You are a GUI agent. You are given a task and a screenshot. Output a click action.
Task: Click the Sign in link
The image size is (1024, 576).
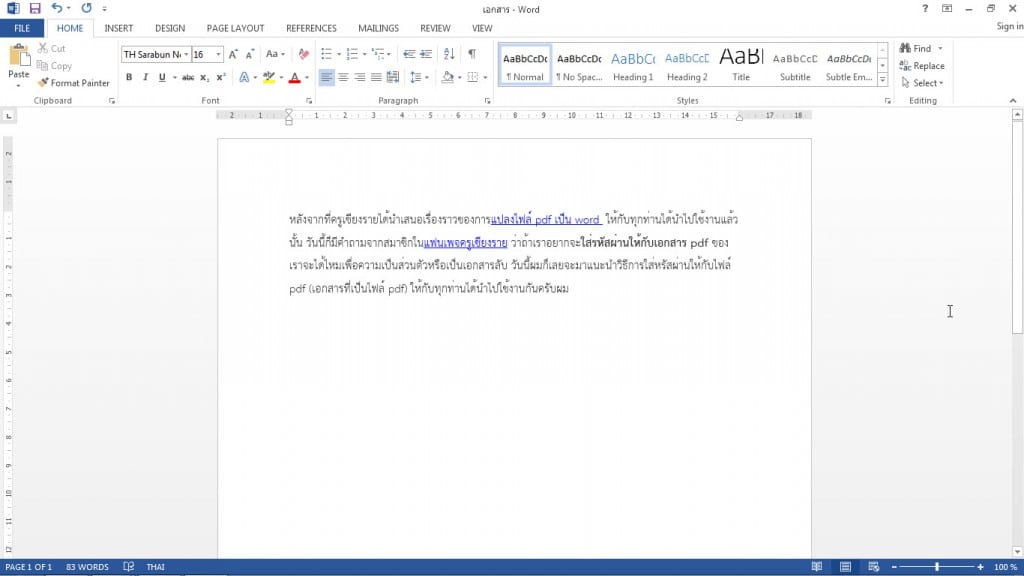coord(1010,26)
